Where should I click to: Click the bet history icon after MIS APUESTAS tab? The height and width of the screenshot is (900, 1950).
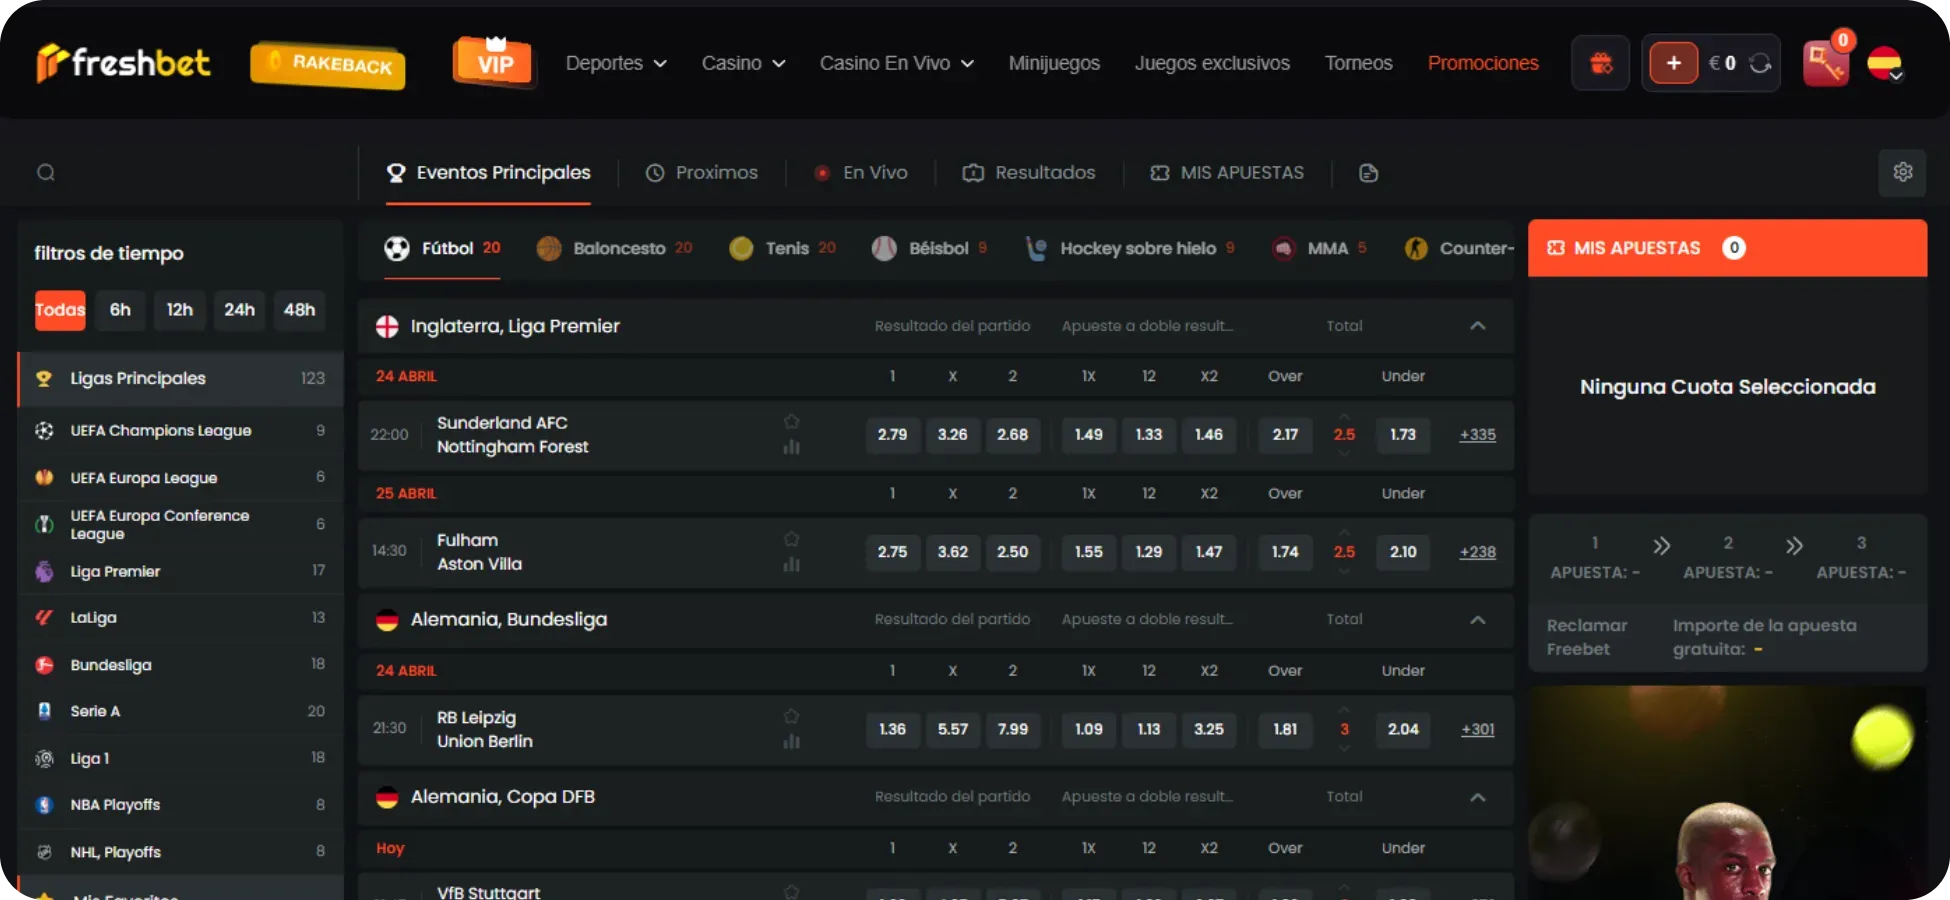pyautogui.click(x=1369, y=173)
